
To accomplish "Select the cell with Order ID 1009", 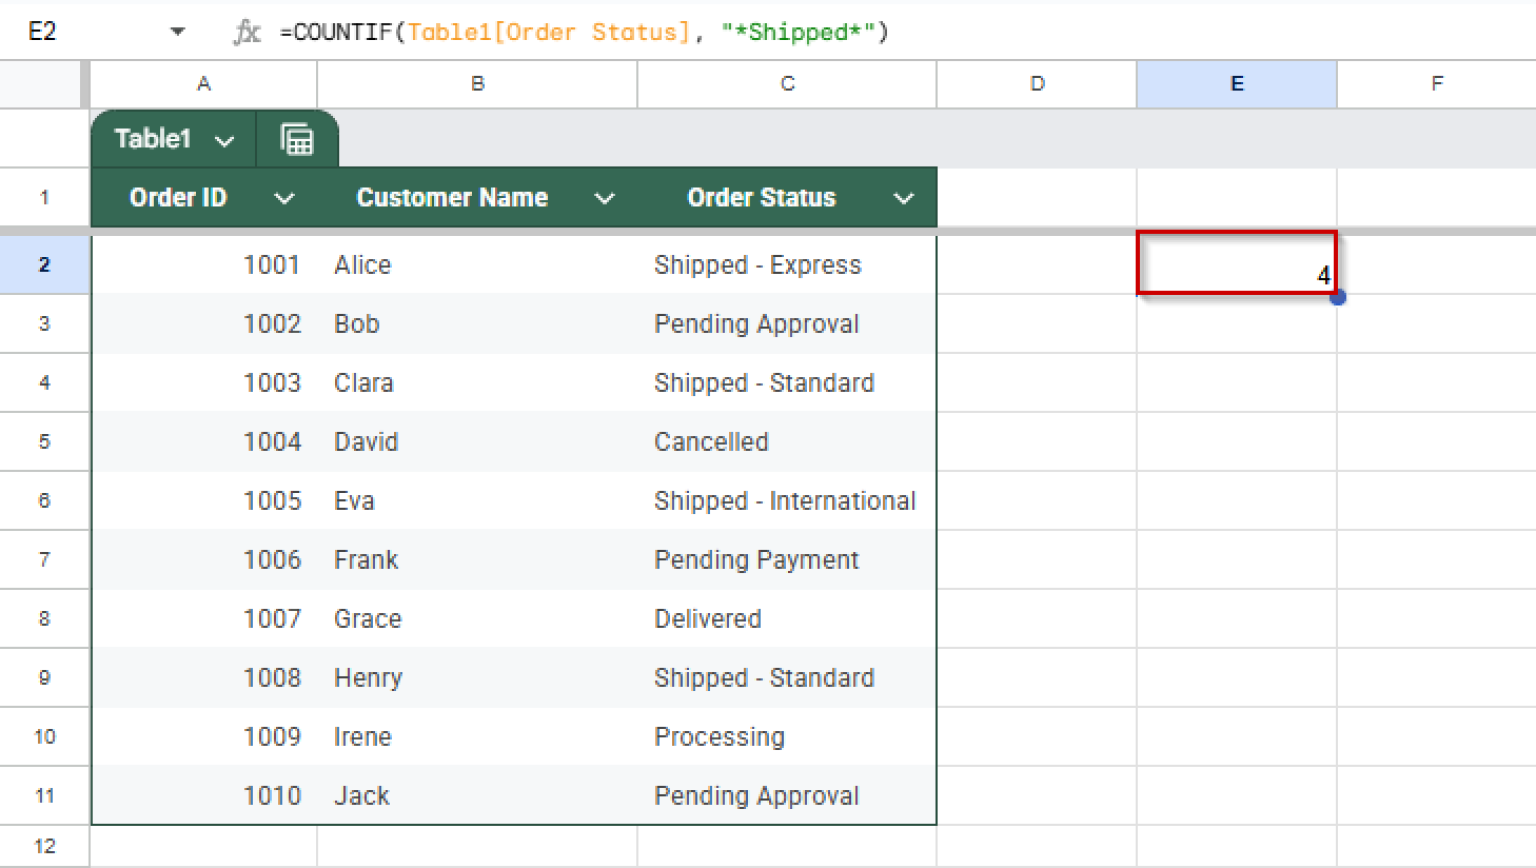I will point(204,736).
